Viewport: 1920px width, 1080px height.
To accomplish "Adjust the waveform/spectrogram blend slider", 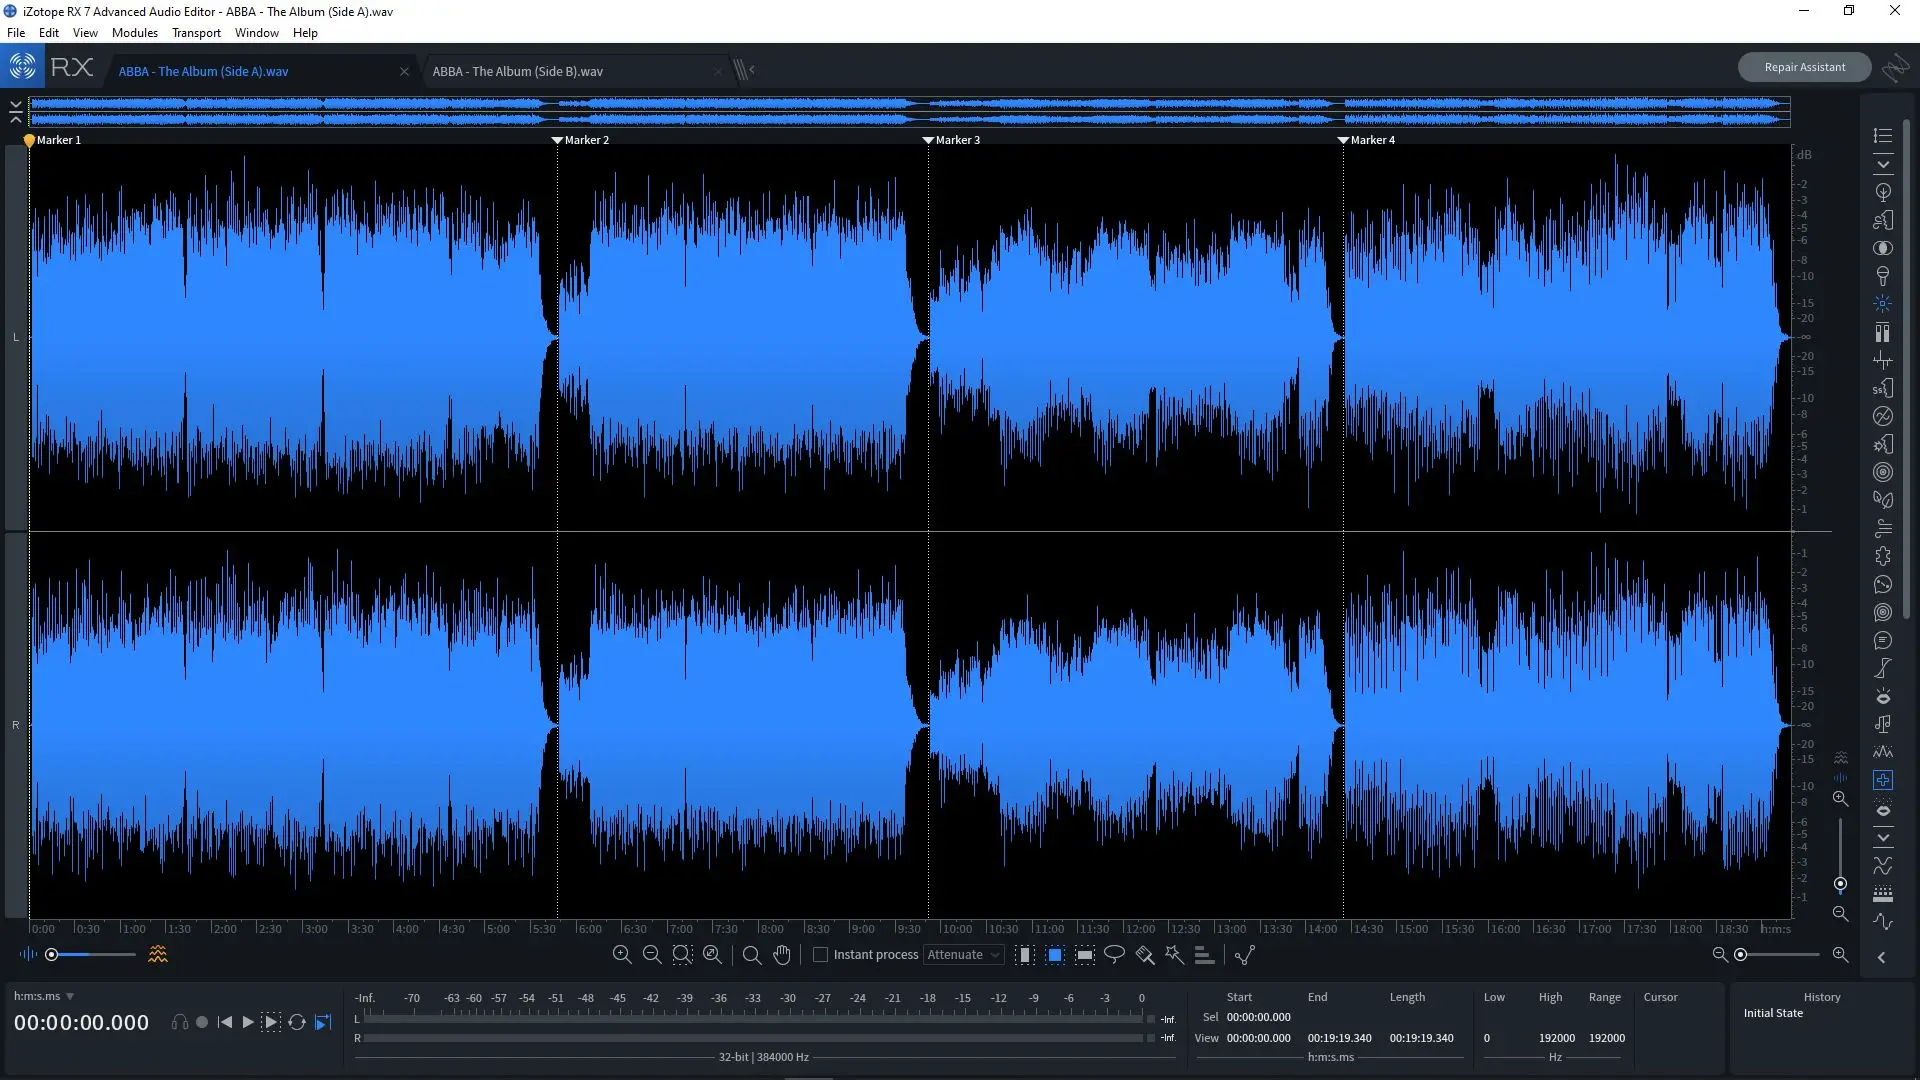I will 91,955.
